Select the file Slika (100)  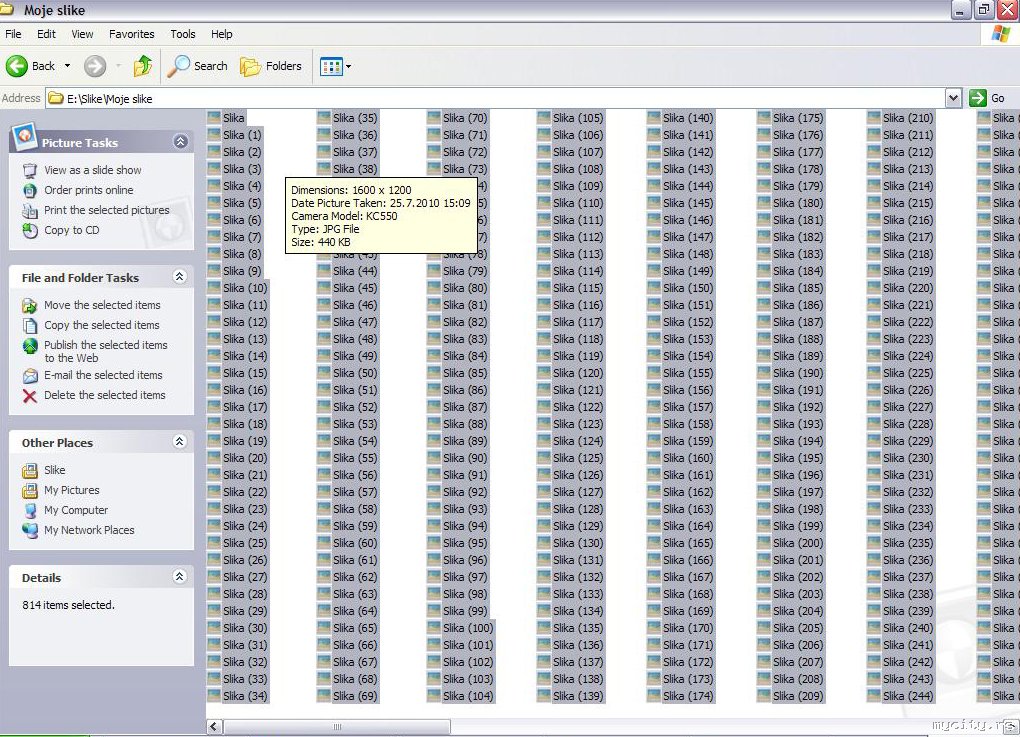point(467,628)
